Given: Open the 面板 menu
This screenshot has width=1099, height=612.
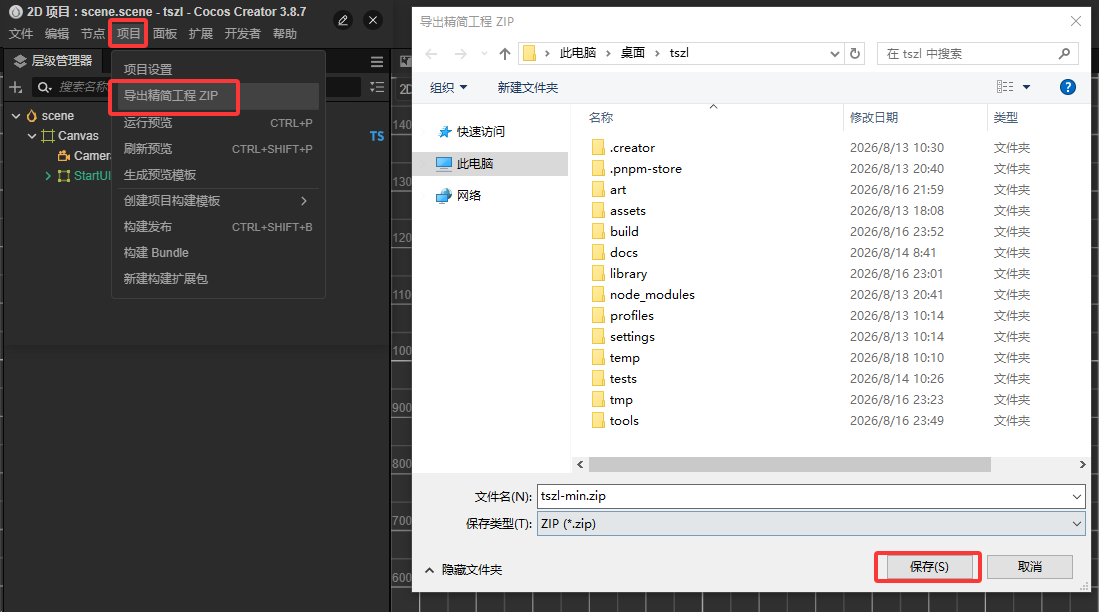Looking at the screenshot, I should click(165, 34).
